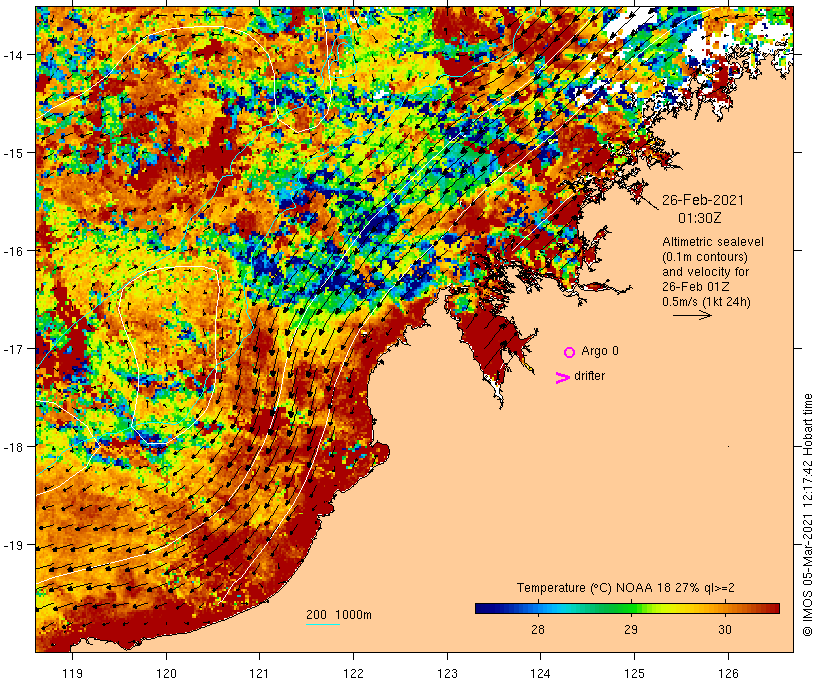This screenshot has height=680, width=820.
Task: Click the longitude label 122
Action: (x=354, y=674)
